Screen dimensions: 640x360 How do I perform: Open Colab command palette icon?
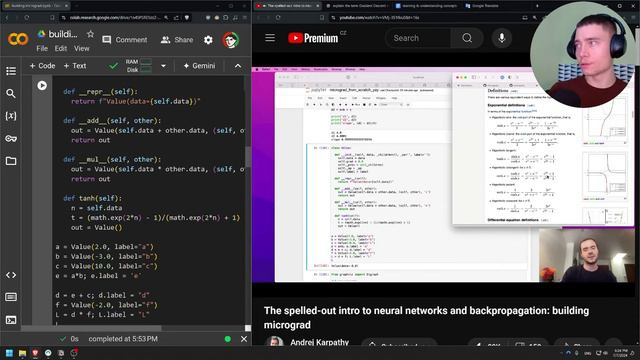(11, 297)
